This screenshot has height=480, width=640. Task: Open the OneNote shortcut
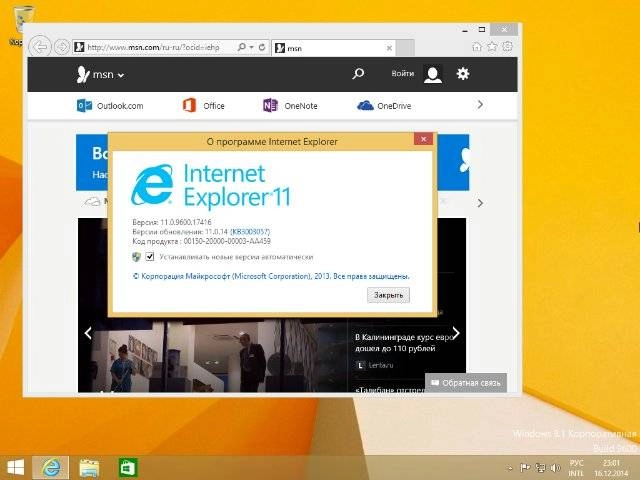click(x=290, y=106)
